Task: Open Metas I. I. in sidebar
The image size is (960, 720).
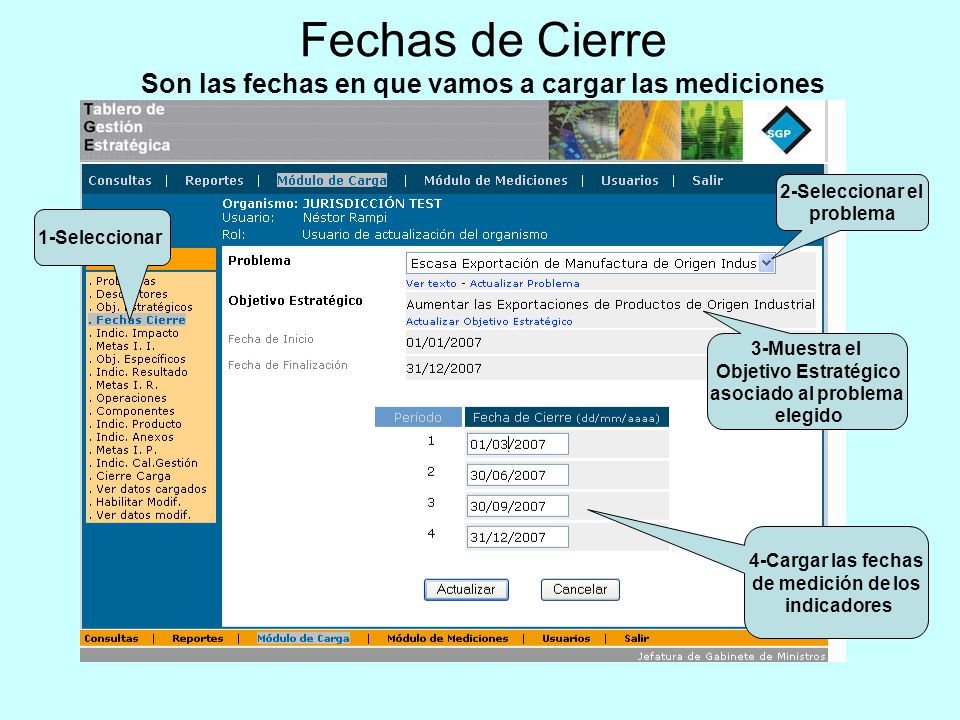Action: coord(126,346)
